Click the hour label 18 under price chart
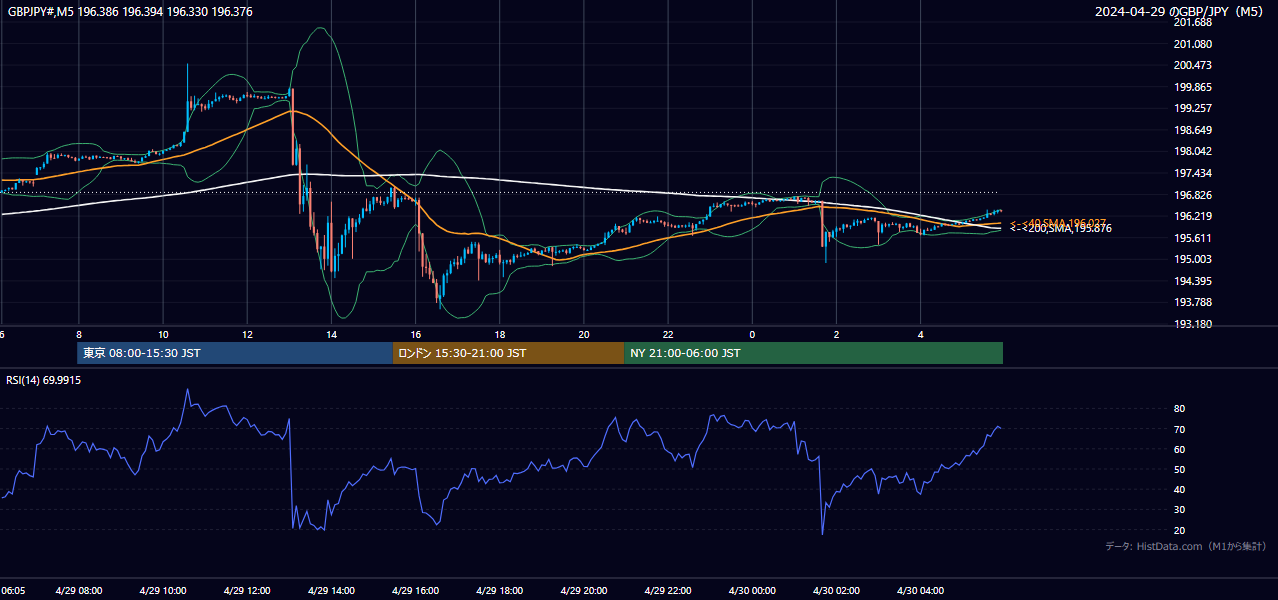 (x=499, y=335)
